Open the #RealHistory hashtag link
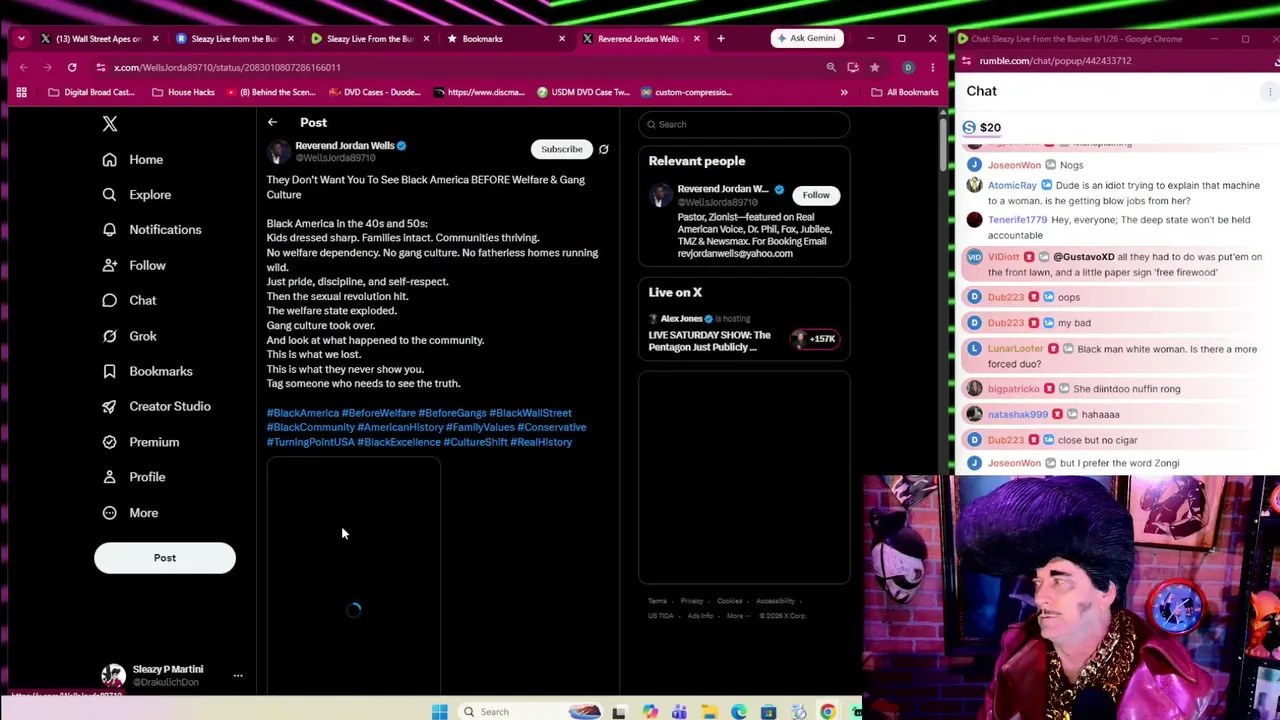The width and height of the screenshot is (1280, 720). [x=541, y=442]
